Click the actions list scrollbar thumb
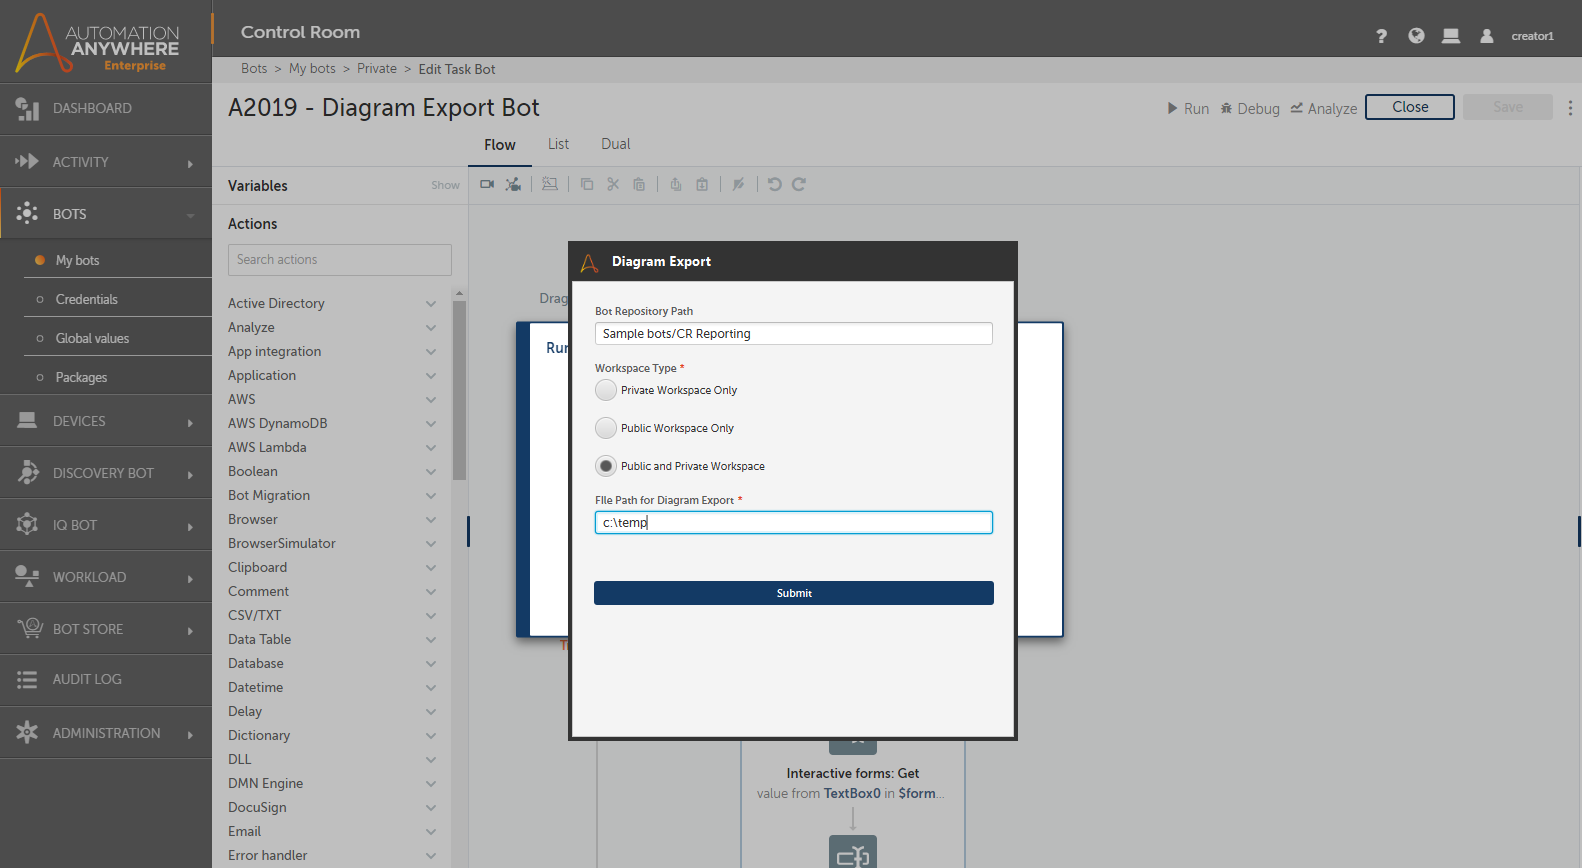Image resolution: width=1582 pixels, height=868 pixels. (x=459, y=390)
